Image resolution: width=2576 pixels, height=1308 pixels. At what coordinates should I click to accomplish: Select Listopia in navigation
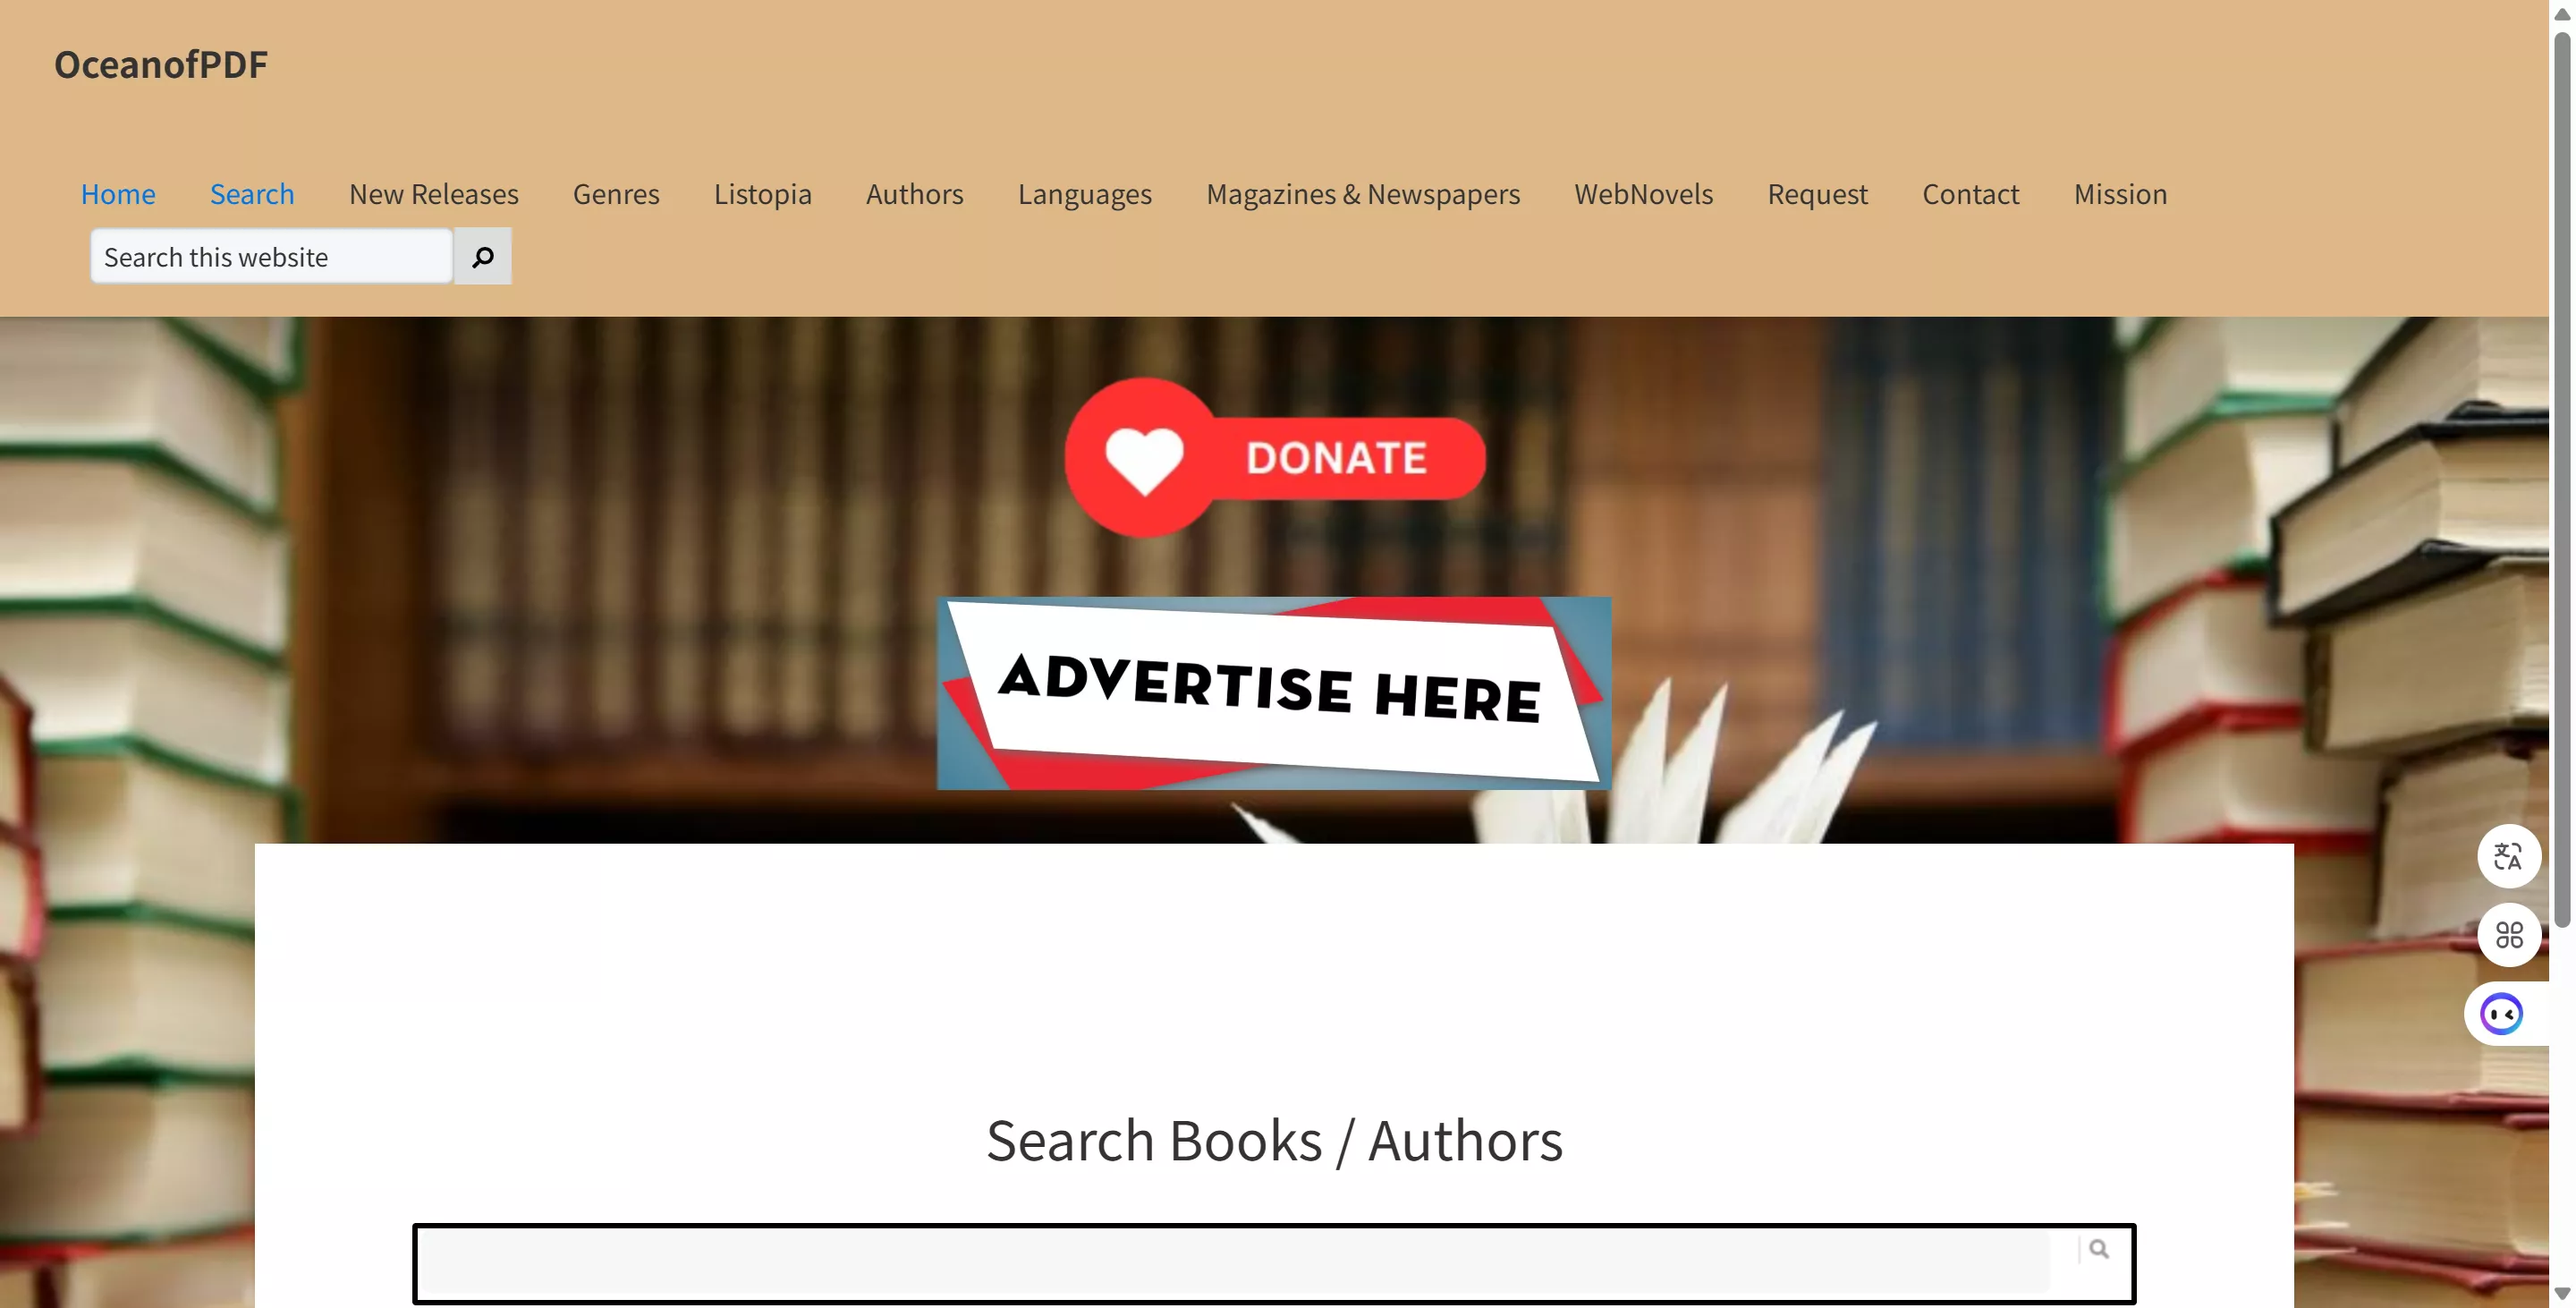[762, 194]
